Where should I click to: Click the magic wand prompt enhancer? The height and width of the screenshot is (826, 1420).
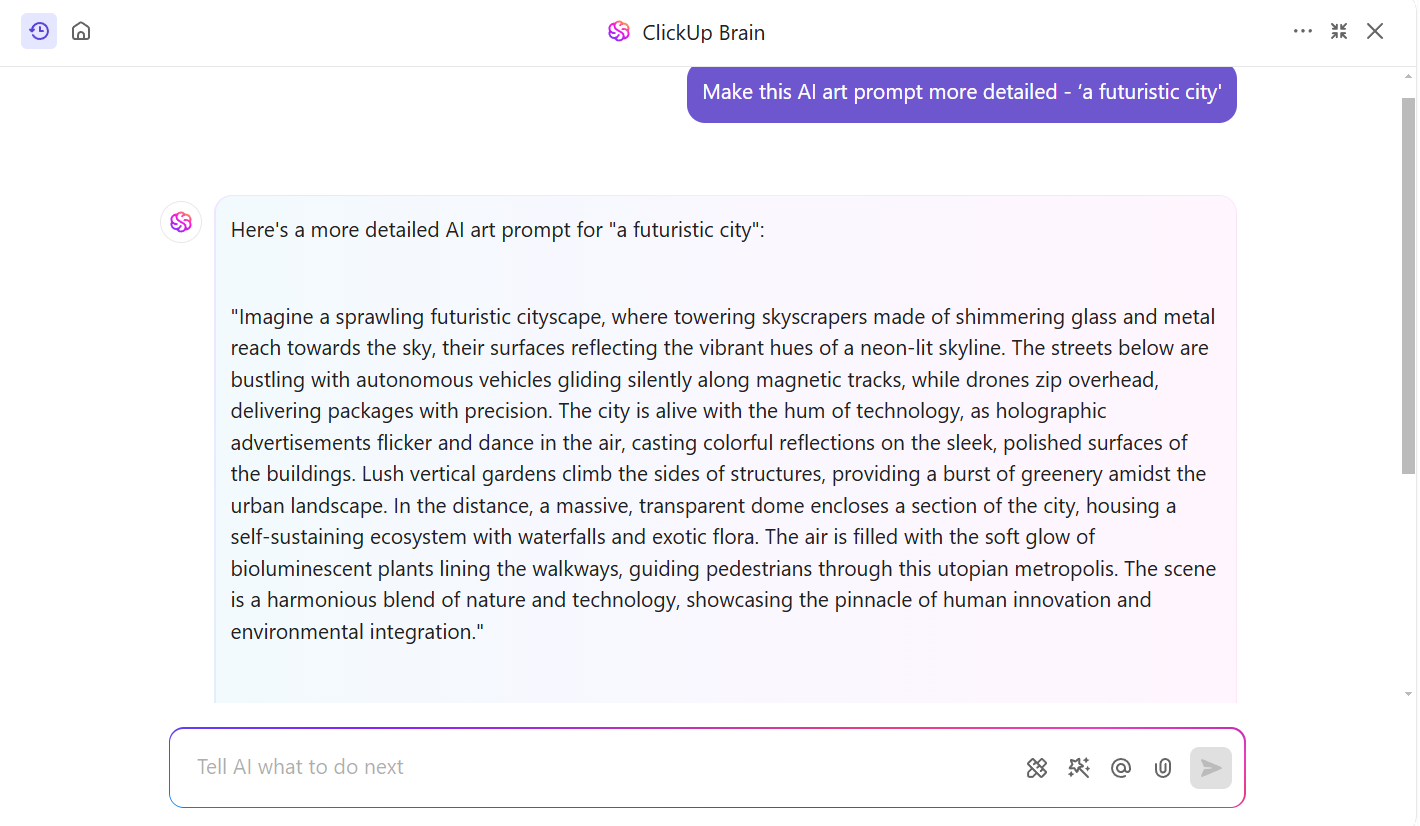tap(1078, 768)
